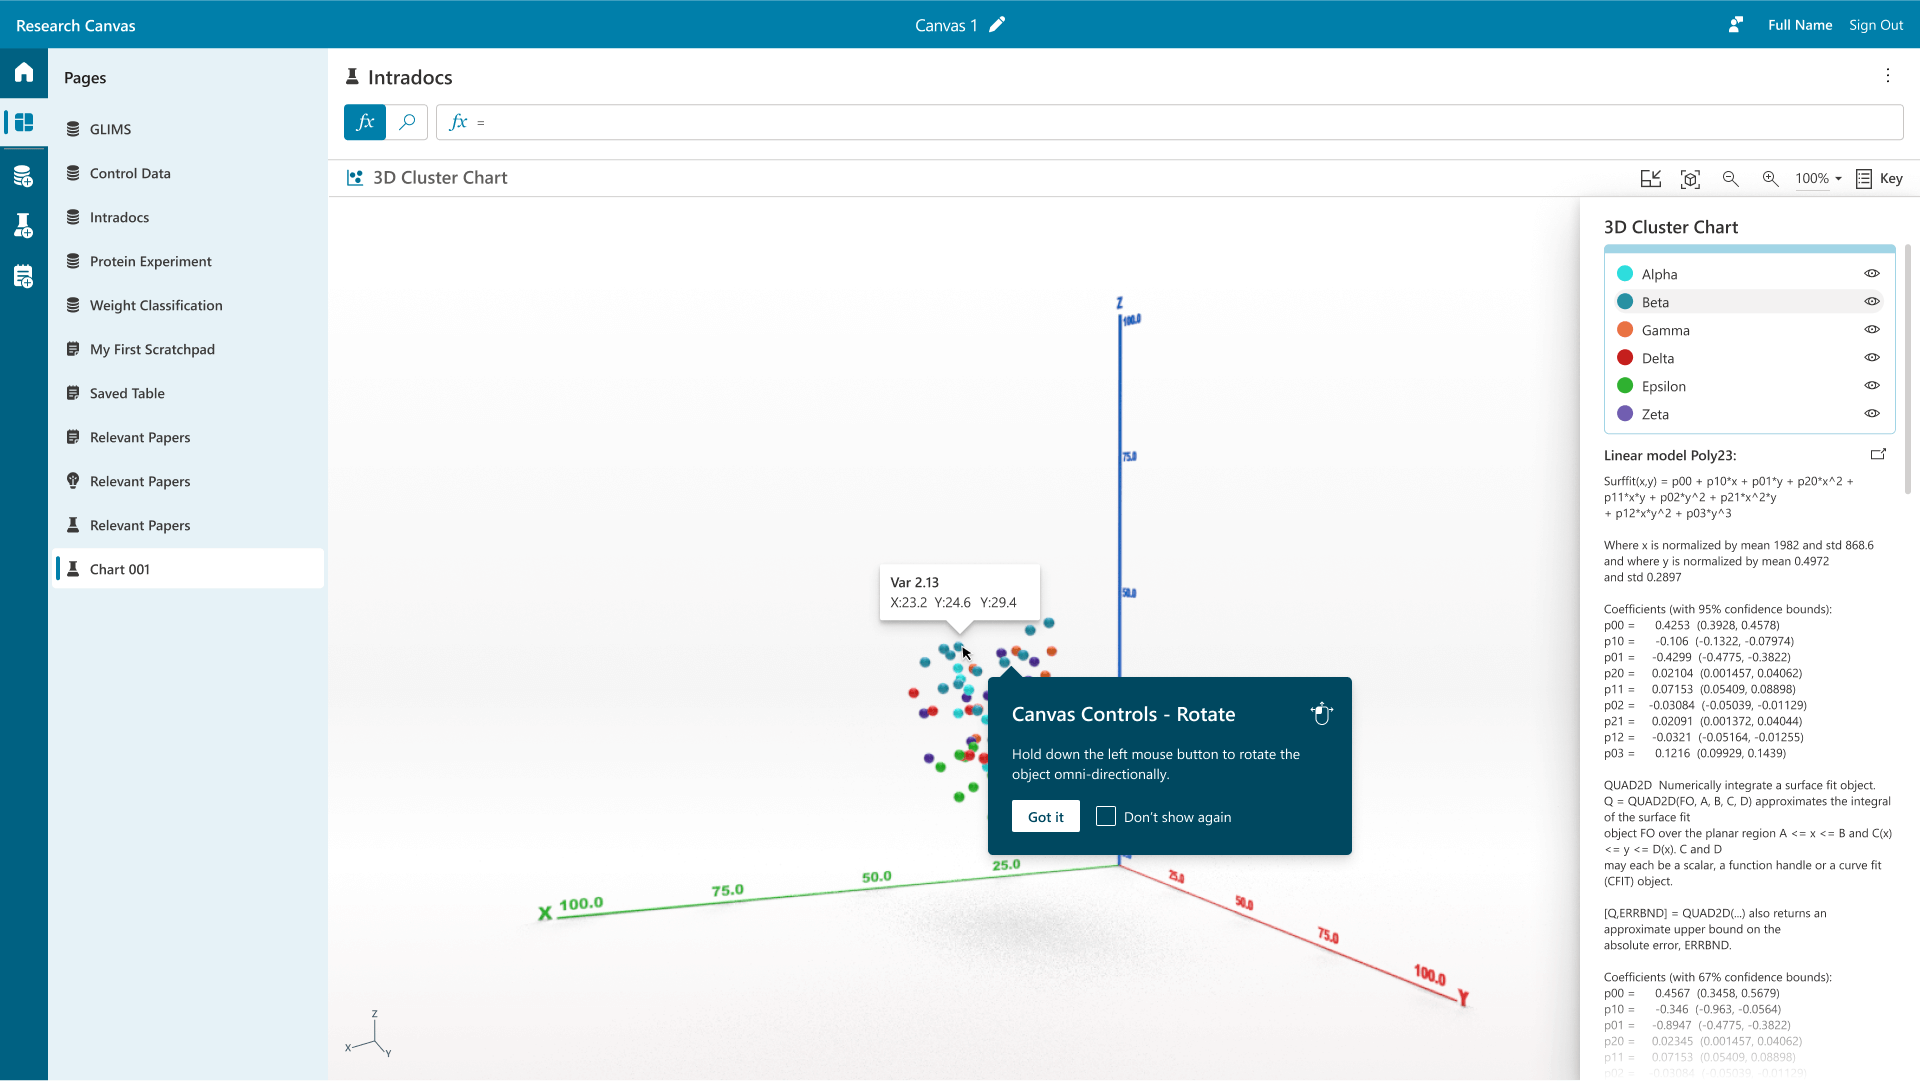Open the 100% zoom level dropdown
The width and height of the screenshot is (1920, 1081).
coord(1818,179)
